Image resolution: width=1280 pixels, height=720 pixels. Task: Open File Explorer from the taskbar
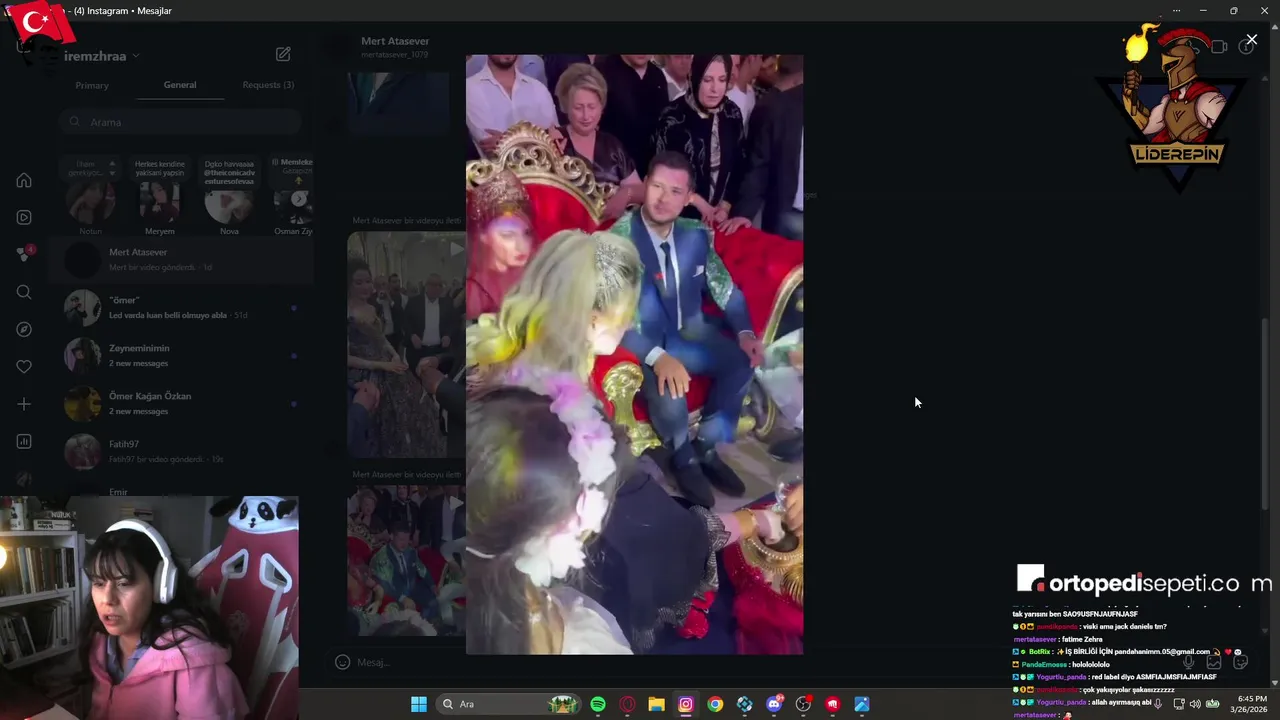(656, 704)
